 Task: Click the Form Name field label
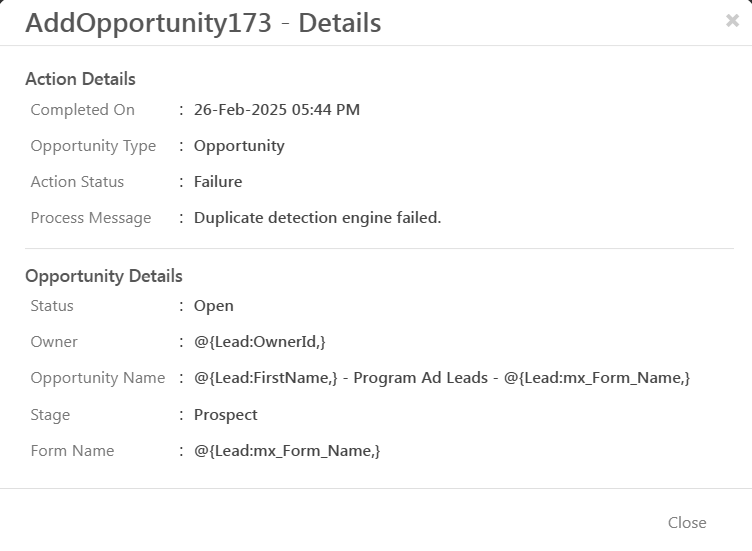pos(72,451)
